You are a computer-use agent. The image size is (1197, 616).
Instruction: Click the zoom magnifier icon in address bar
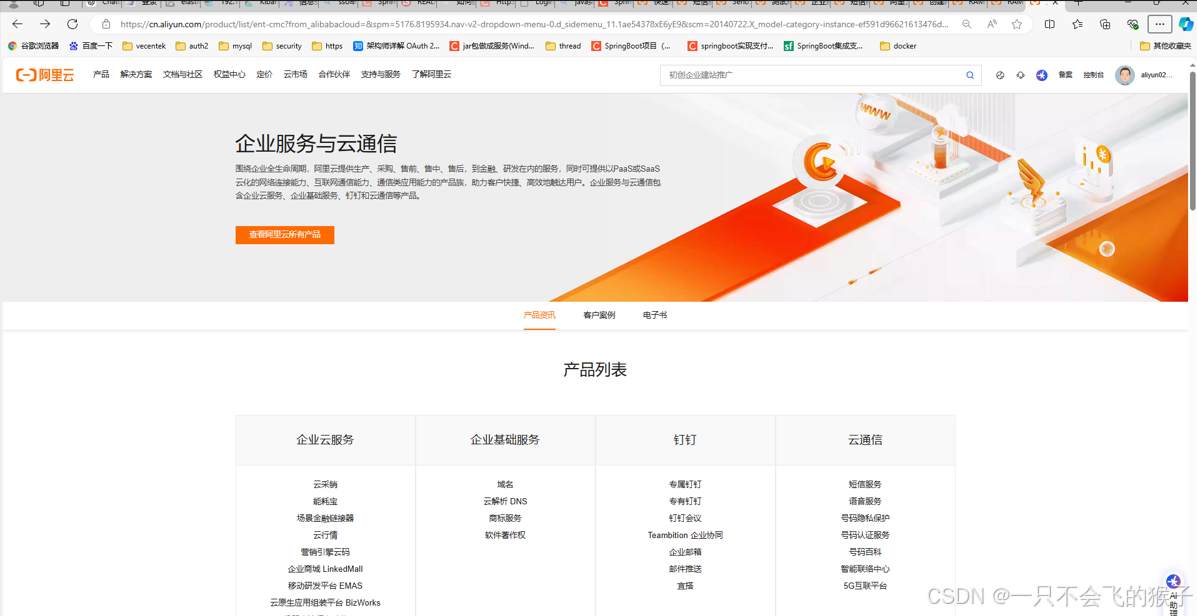point(966,24)
